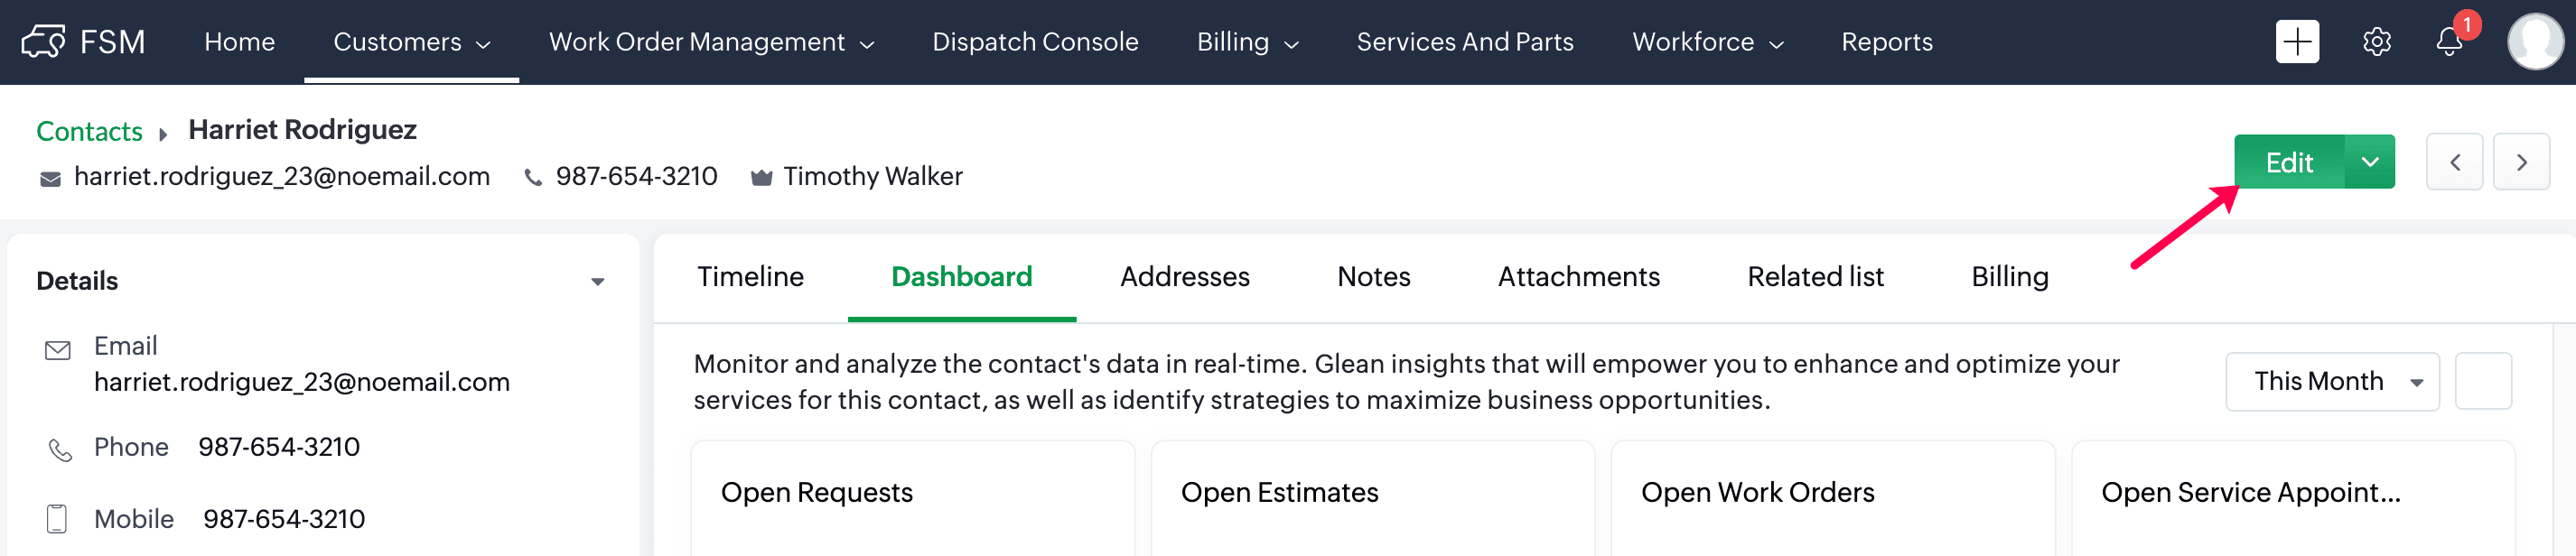
Task: Open the Reports menu item
Action: [x=1886, y=42]
